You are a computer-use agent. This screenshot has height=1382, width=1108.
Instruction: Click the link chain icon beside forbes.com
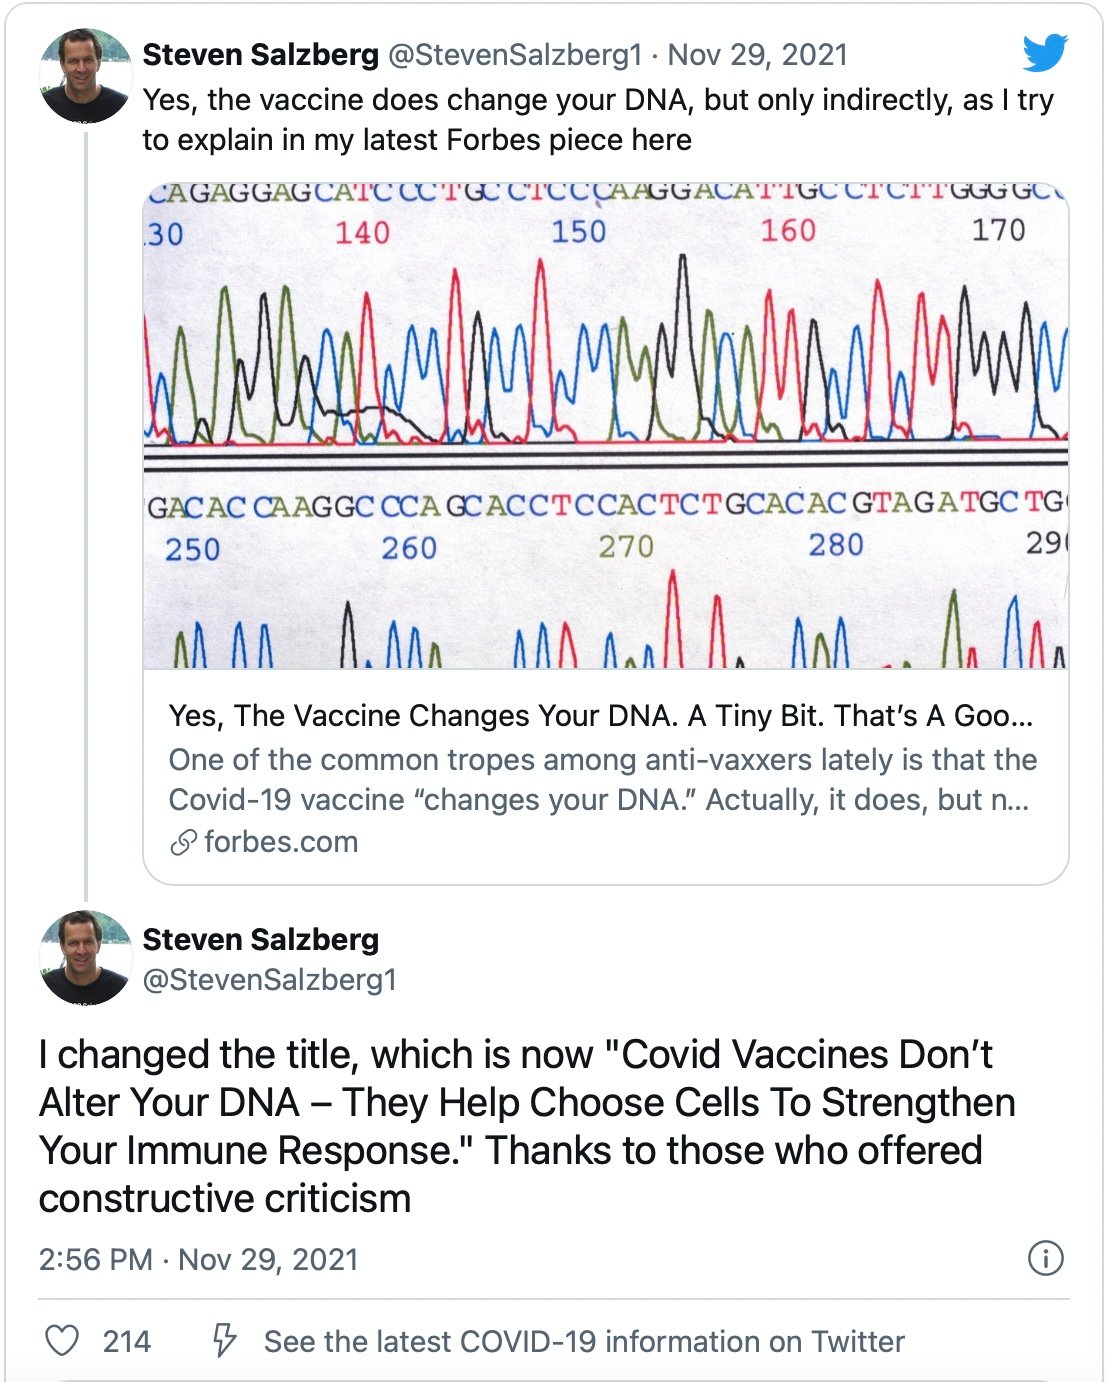[183, 843]
